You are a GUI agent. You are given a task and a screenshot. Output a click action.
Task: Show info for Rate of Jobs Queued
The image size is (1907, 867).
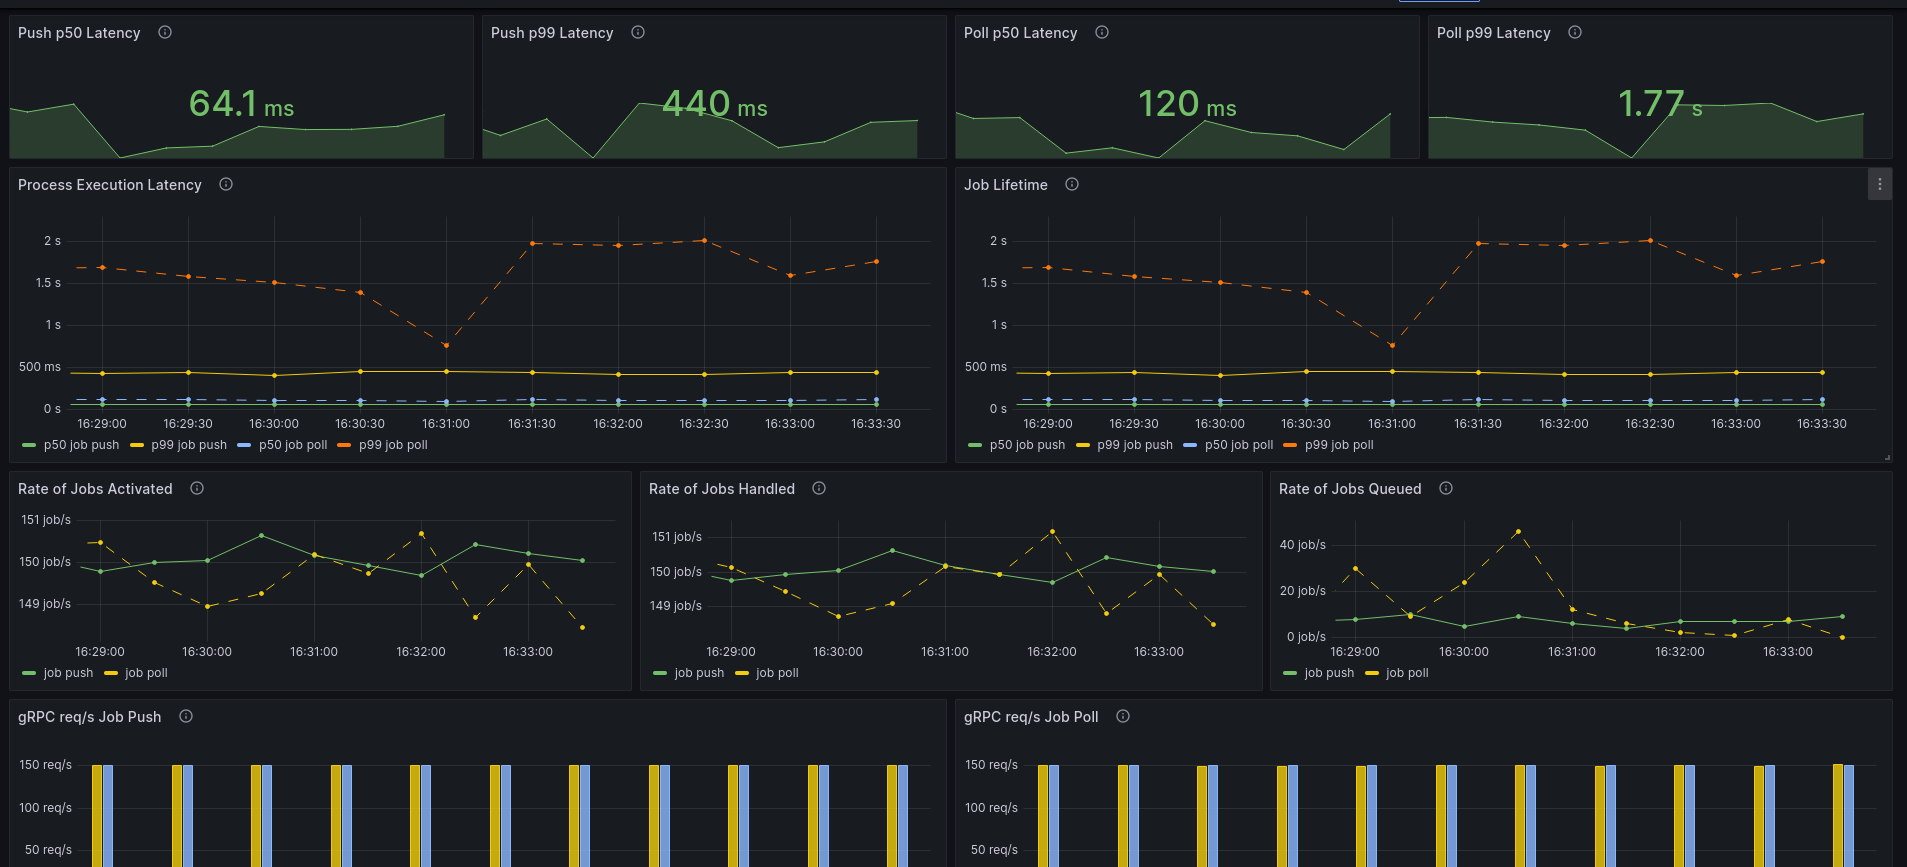pyautogui.click(x=1446, y=488)
